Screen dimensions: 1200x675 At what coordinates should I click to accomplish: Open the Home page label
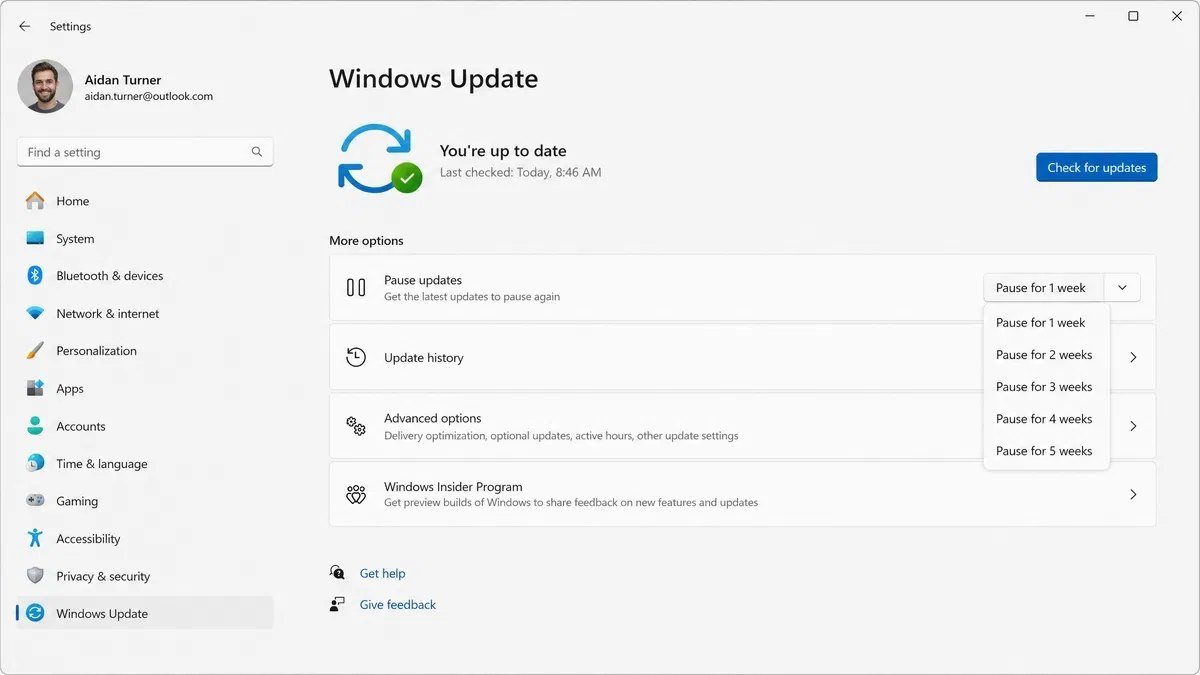coord(73,201)
